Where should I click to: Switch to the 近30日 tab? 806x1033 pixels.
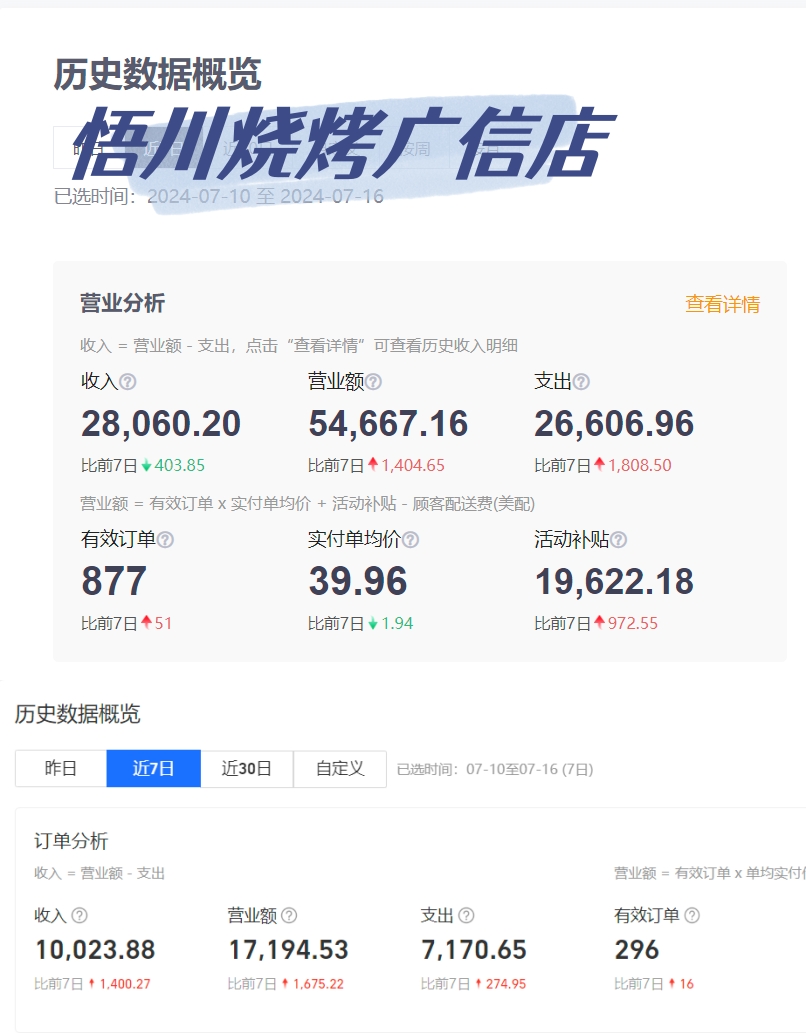(246, 769)
